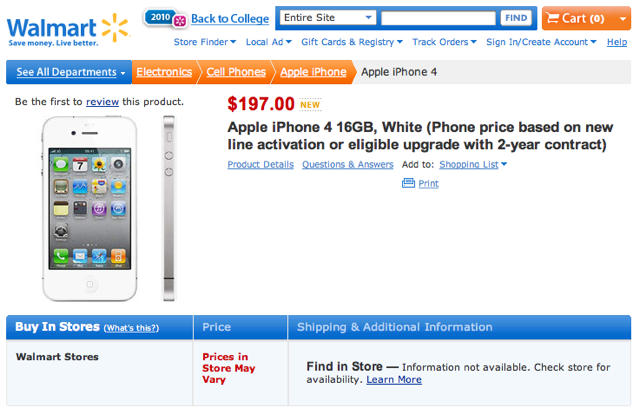Go to the Cell Phones breadcrumb
The width and height of the screenshot is (640, 415).
coord(236,72)
